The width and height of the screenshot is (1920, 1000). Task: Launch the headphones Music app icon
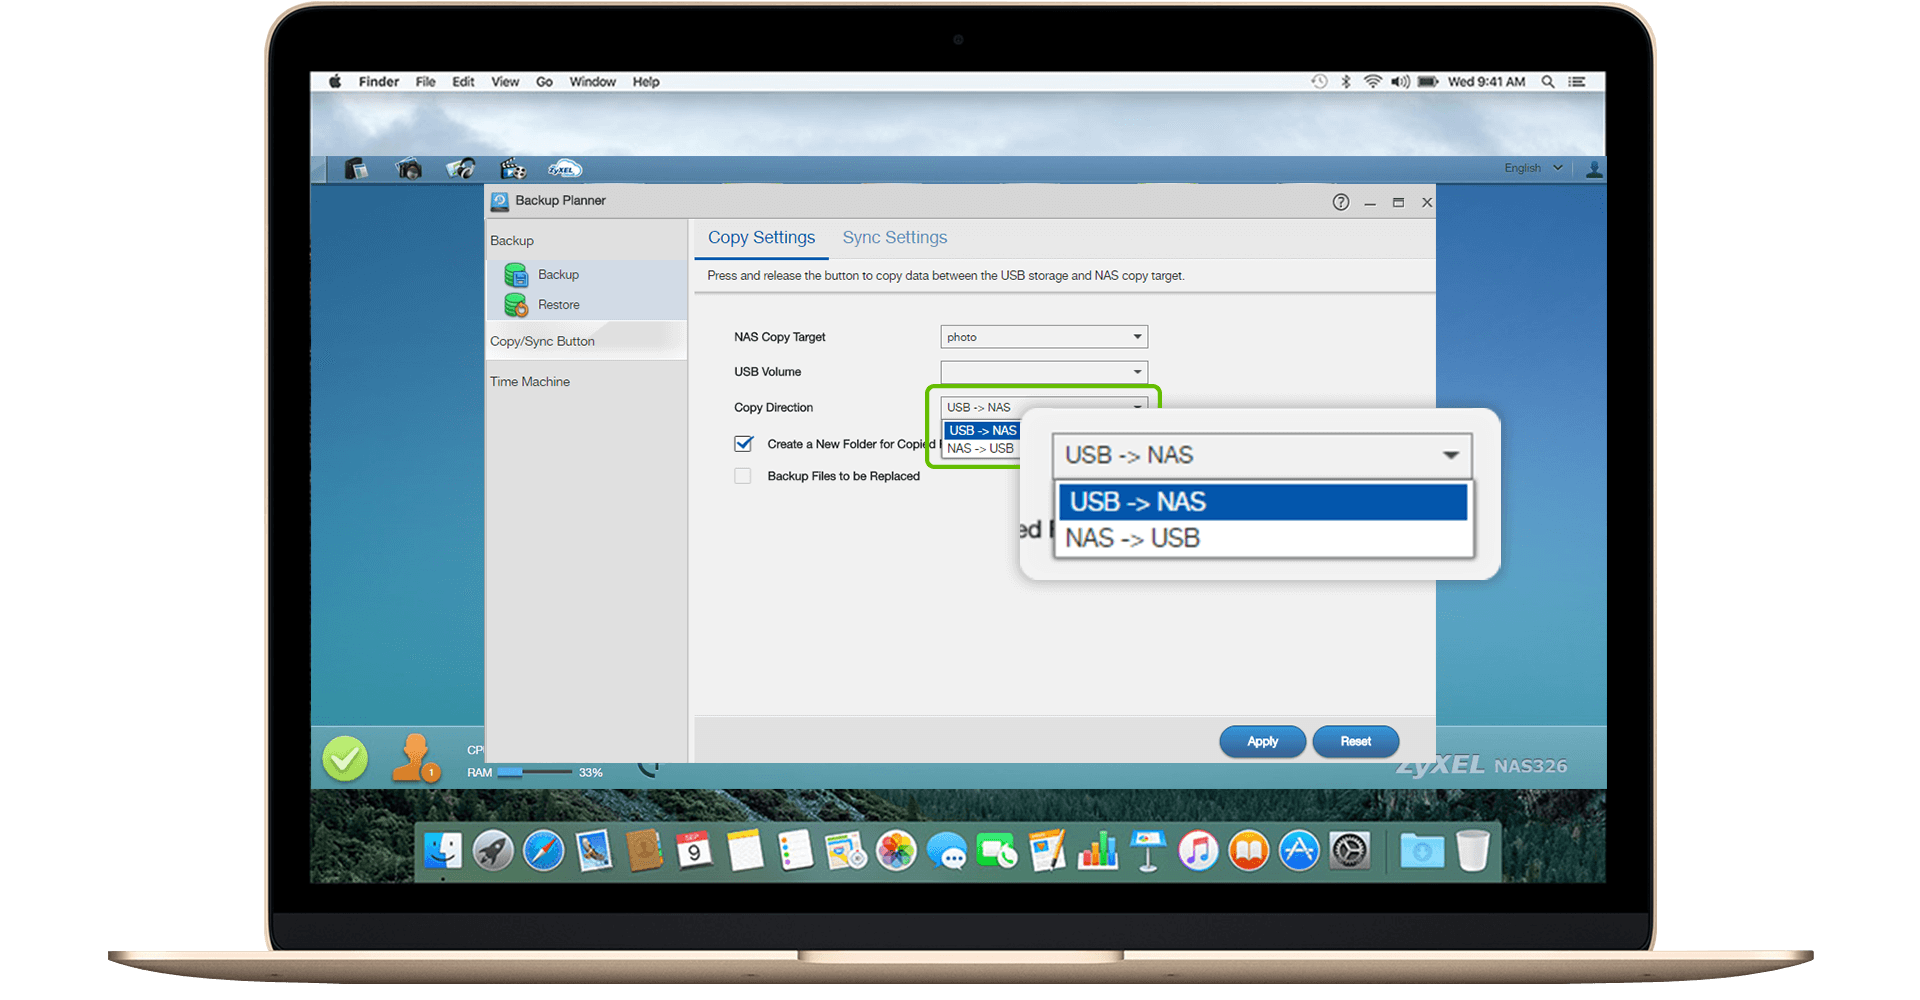click(x=460, y=169)
